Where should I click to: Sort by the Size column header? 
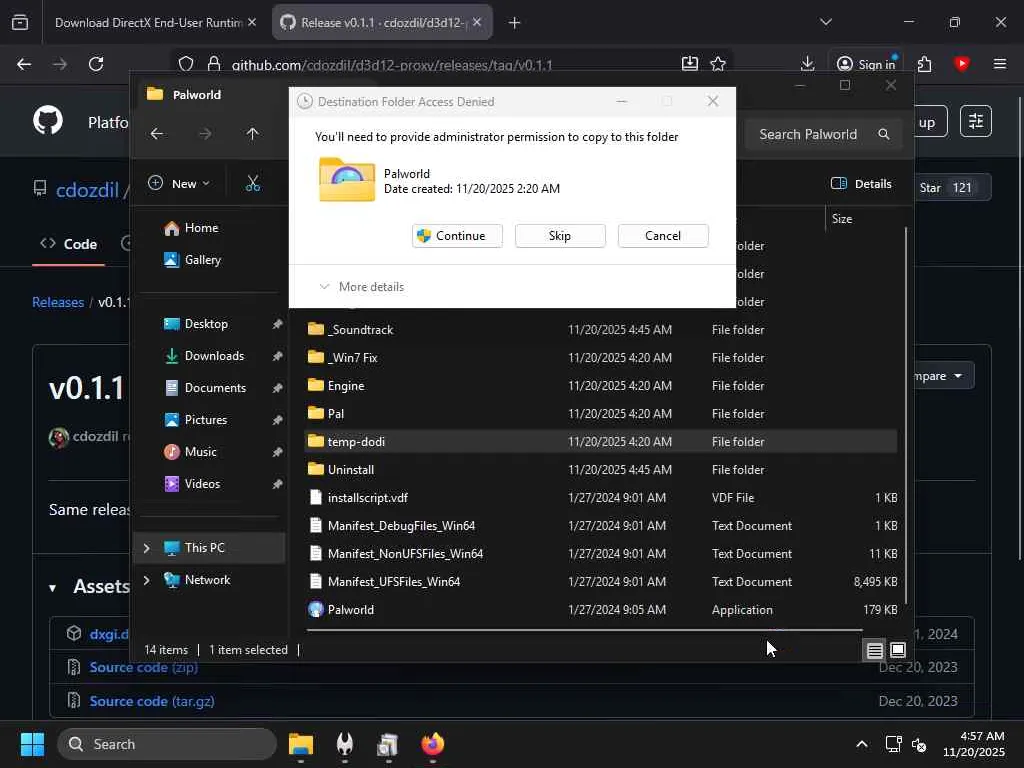[842, 219]
